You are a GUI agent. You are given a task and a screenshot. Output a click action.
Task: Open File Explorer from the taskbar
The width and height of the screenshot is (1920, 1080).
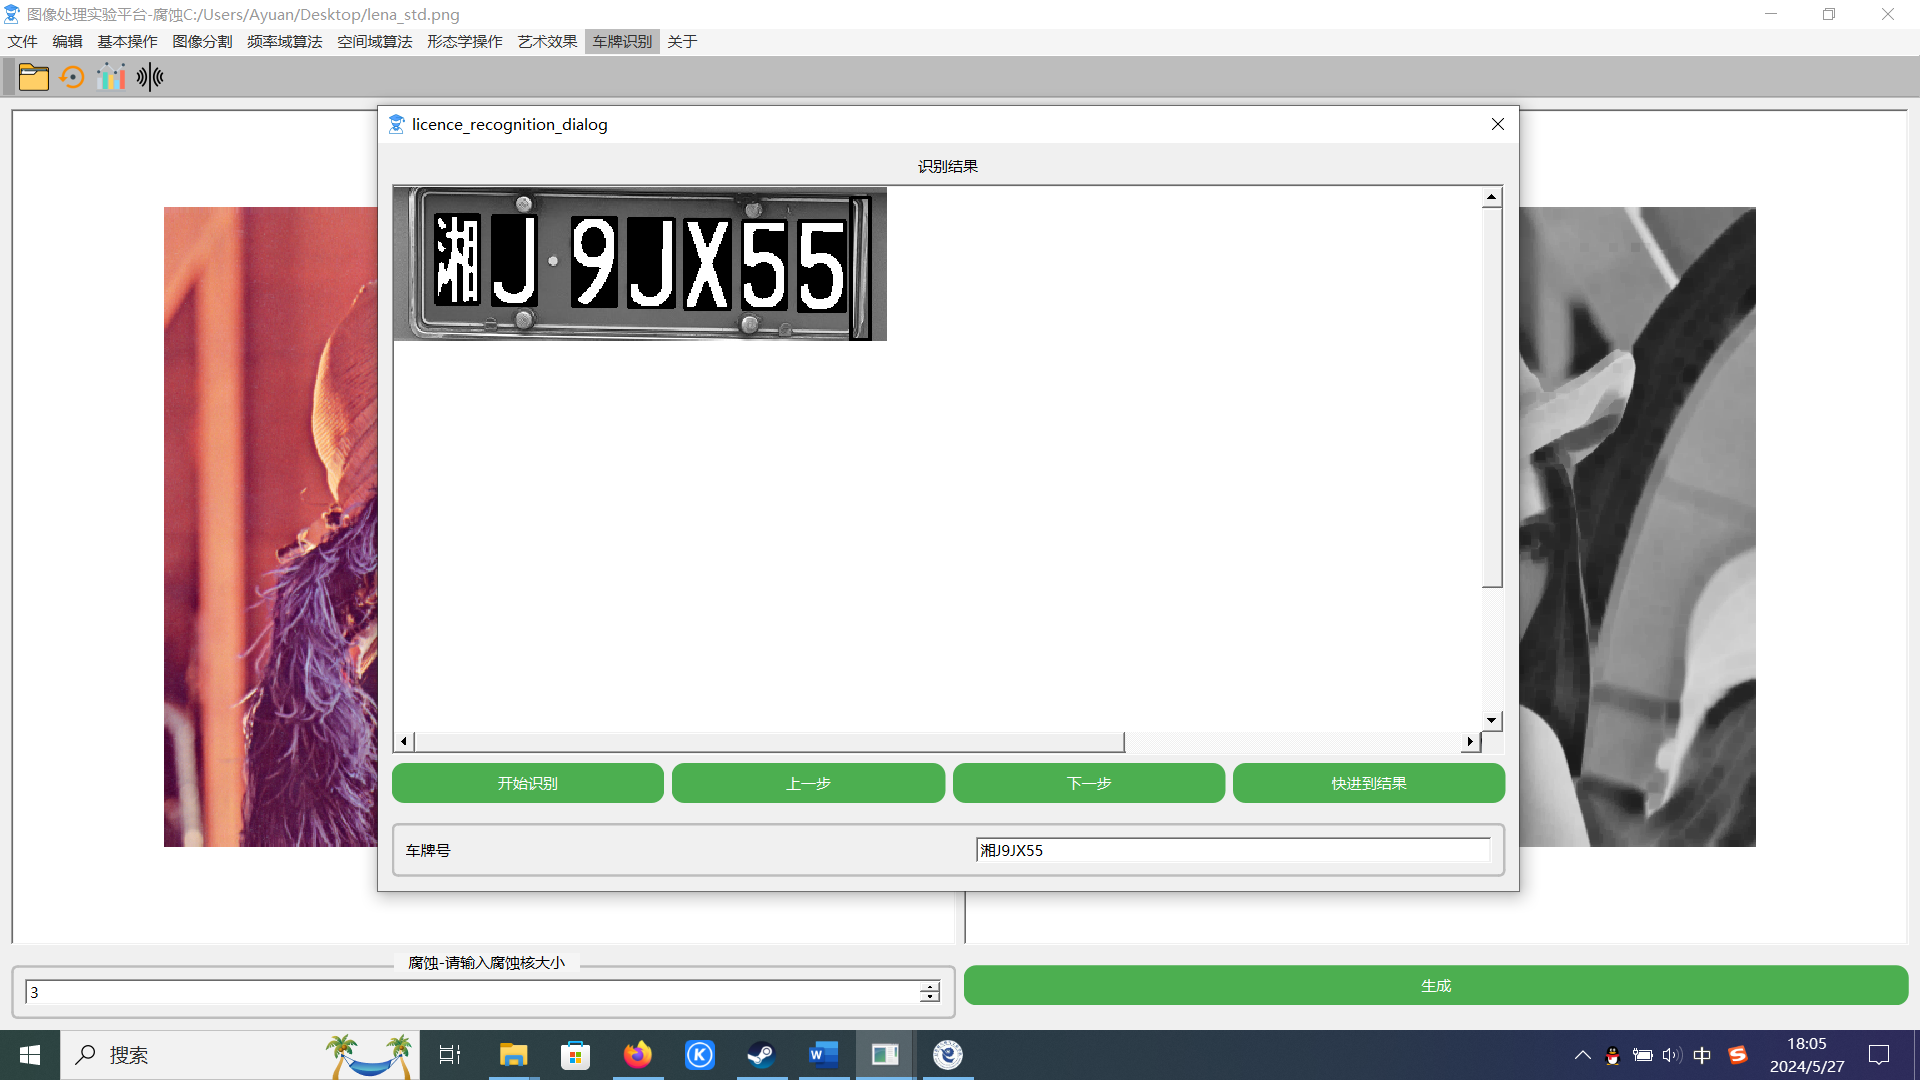[513, 1055]
